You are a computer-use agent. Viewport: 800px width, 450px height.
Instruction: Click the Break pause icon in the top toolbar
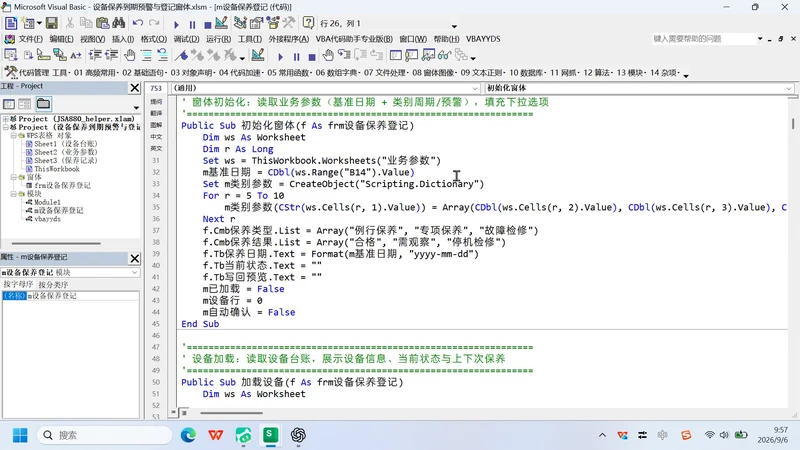pyautogui.click(x=192, y=24)
